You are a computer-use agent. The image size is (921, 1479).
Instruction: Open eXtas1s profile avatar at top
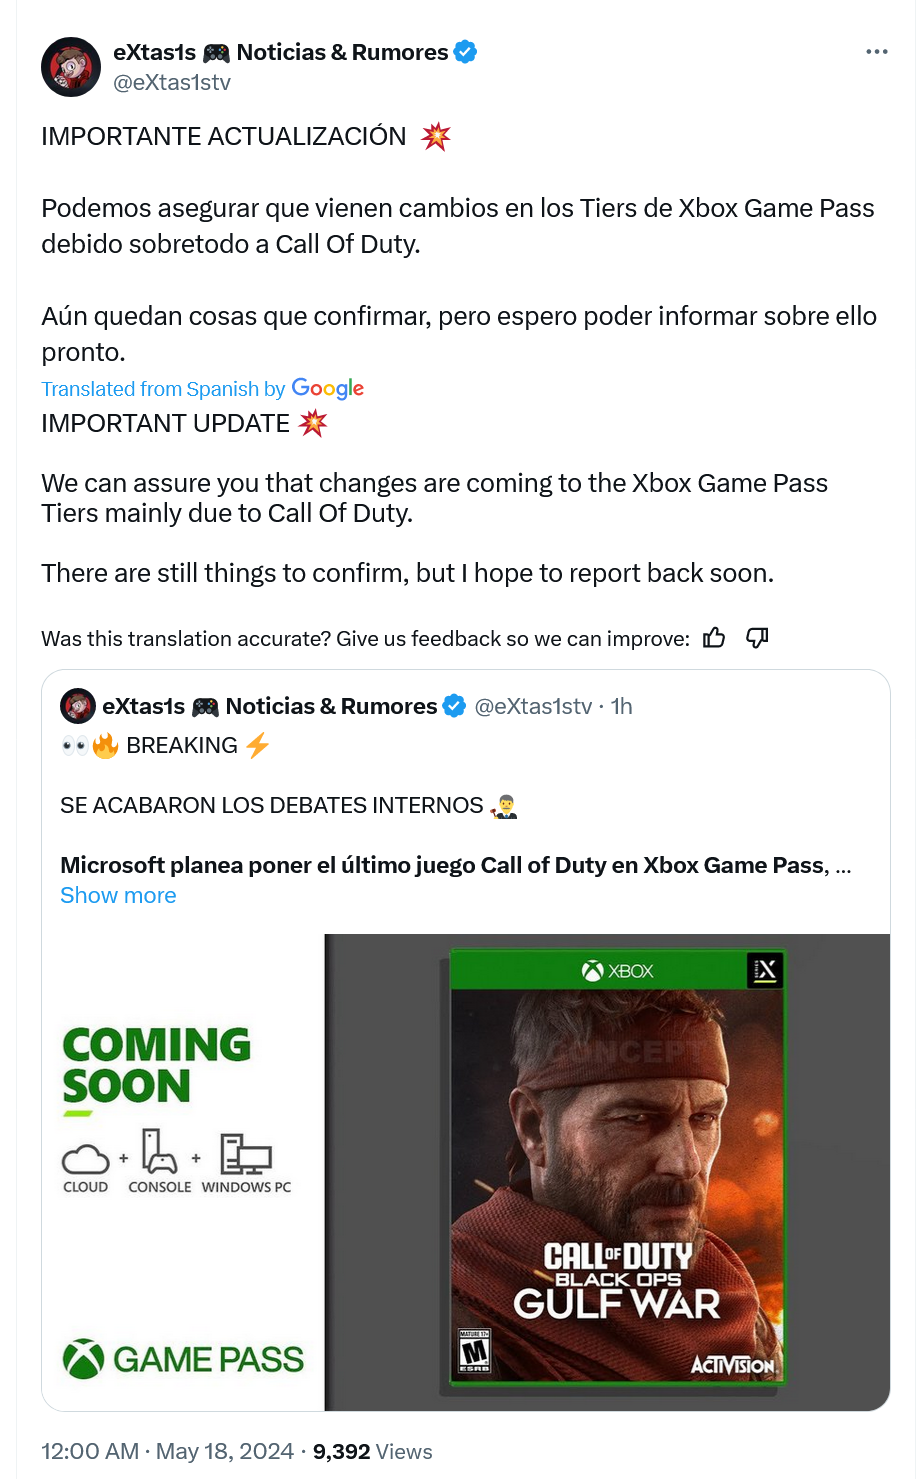point(71,67)
